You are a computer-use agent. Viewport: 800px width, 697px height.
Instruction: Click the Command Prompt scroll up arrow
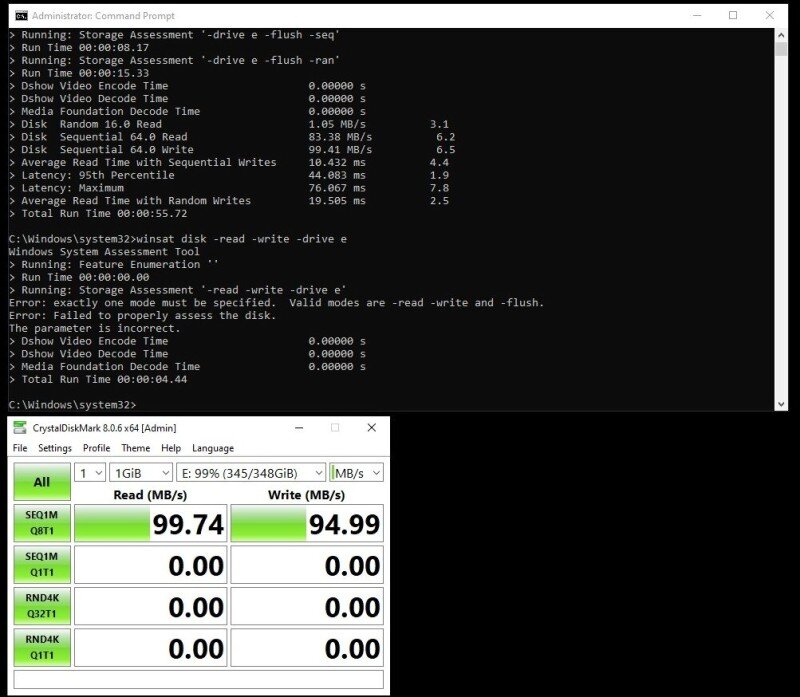pyautogui.click(x=781, y=35)
